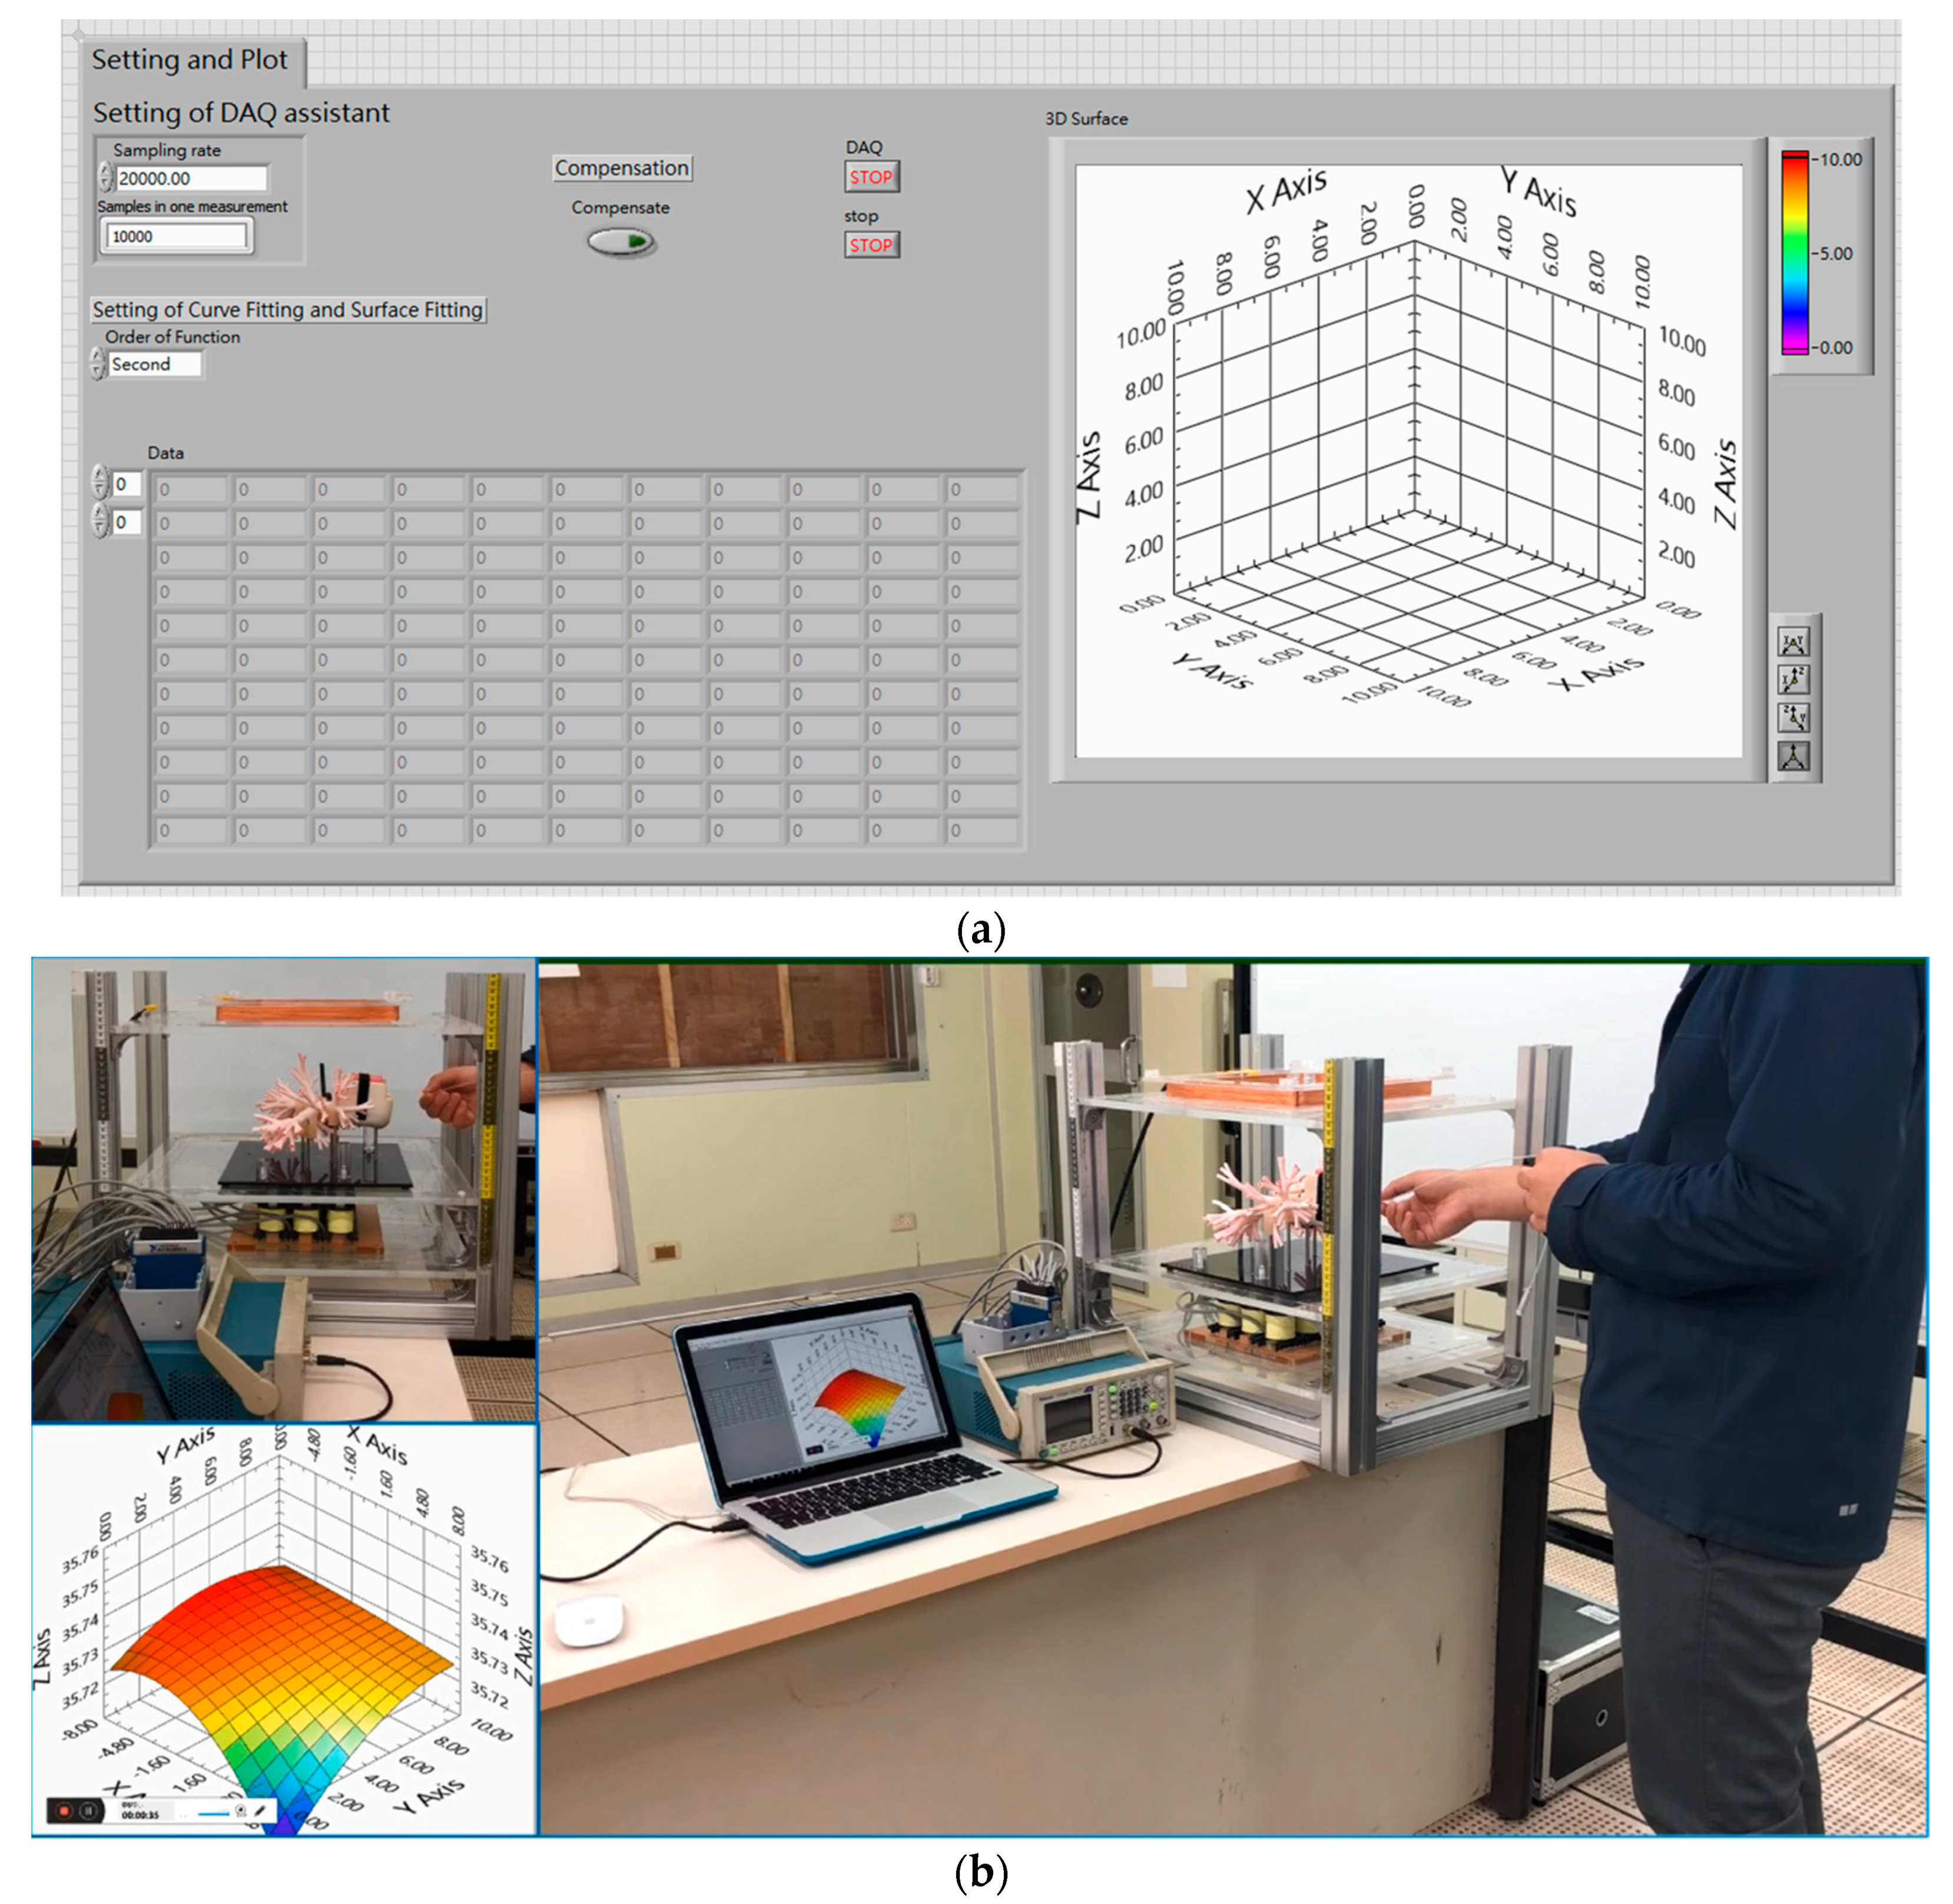
Task: Click the Setting of Curve Fitting and Surface Fitting label
Action: pos(288,310)
